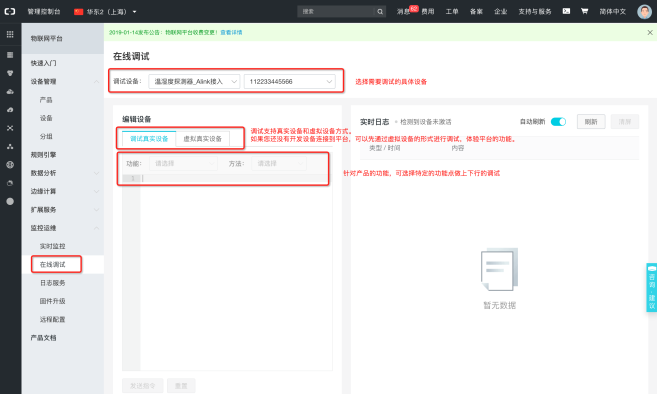Viewport: 657px width, 394px height.
Task: Switch to the 虚拟真实设备 tab
Action: [x=202, y=139]
